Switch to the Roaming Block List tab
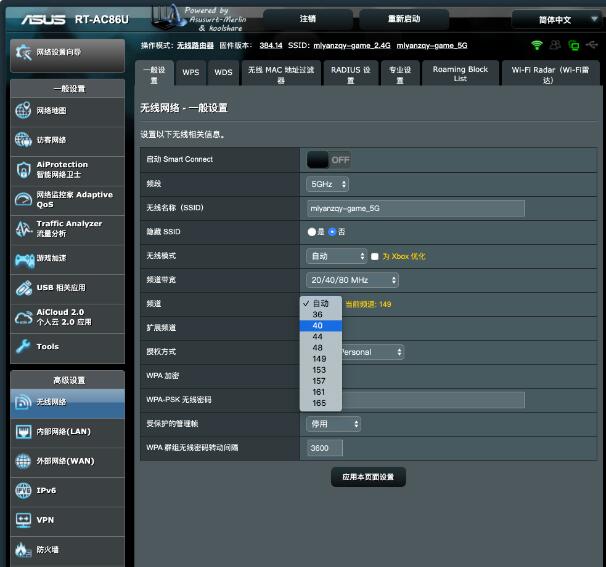The image size is (606, 567). tap(460, 73)
